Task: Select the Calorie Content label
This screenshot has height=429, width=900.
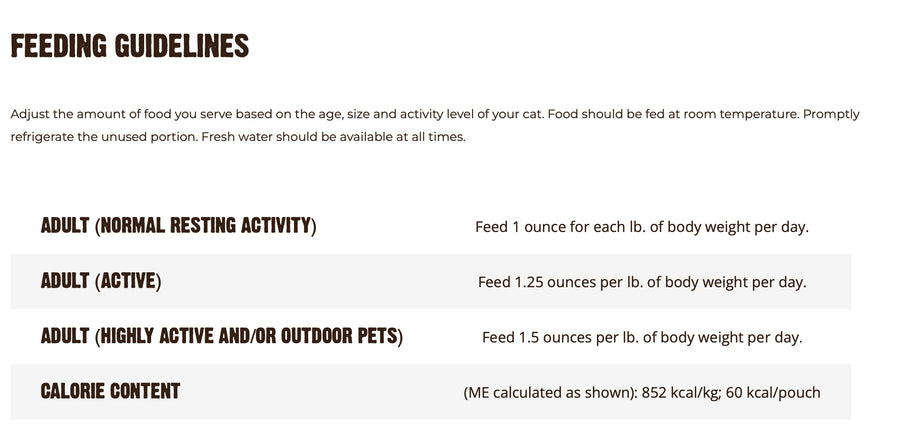Action: point(110,391)
